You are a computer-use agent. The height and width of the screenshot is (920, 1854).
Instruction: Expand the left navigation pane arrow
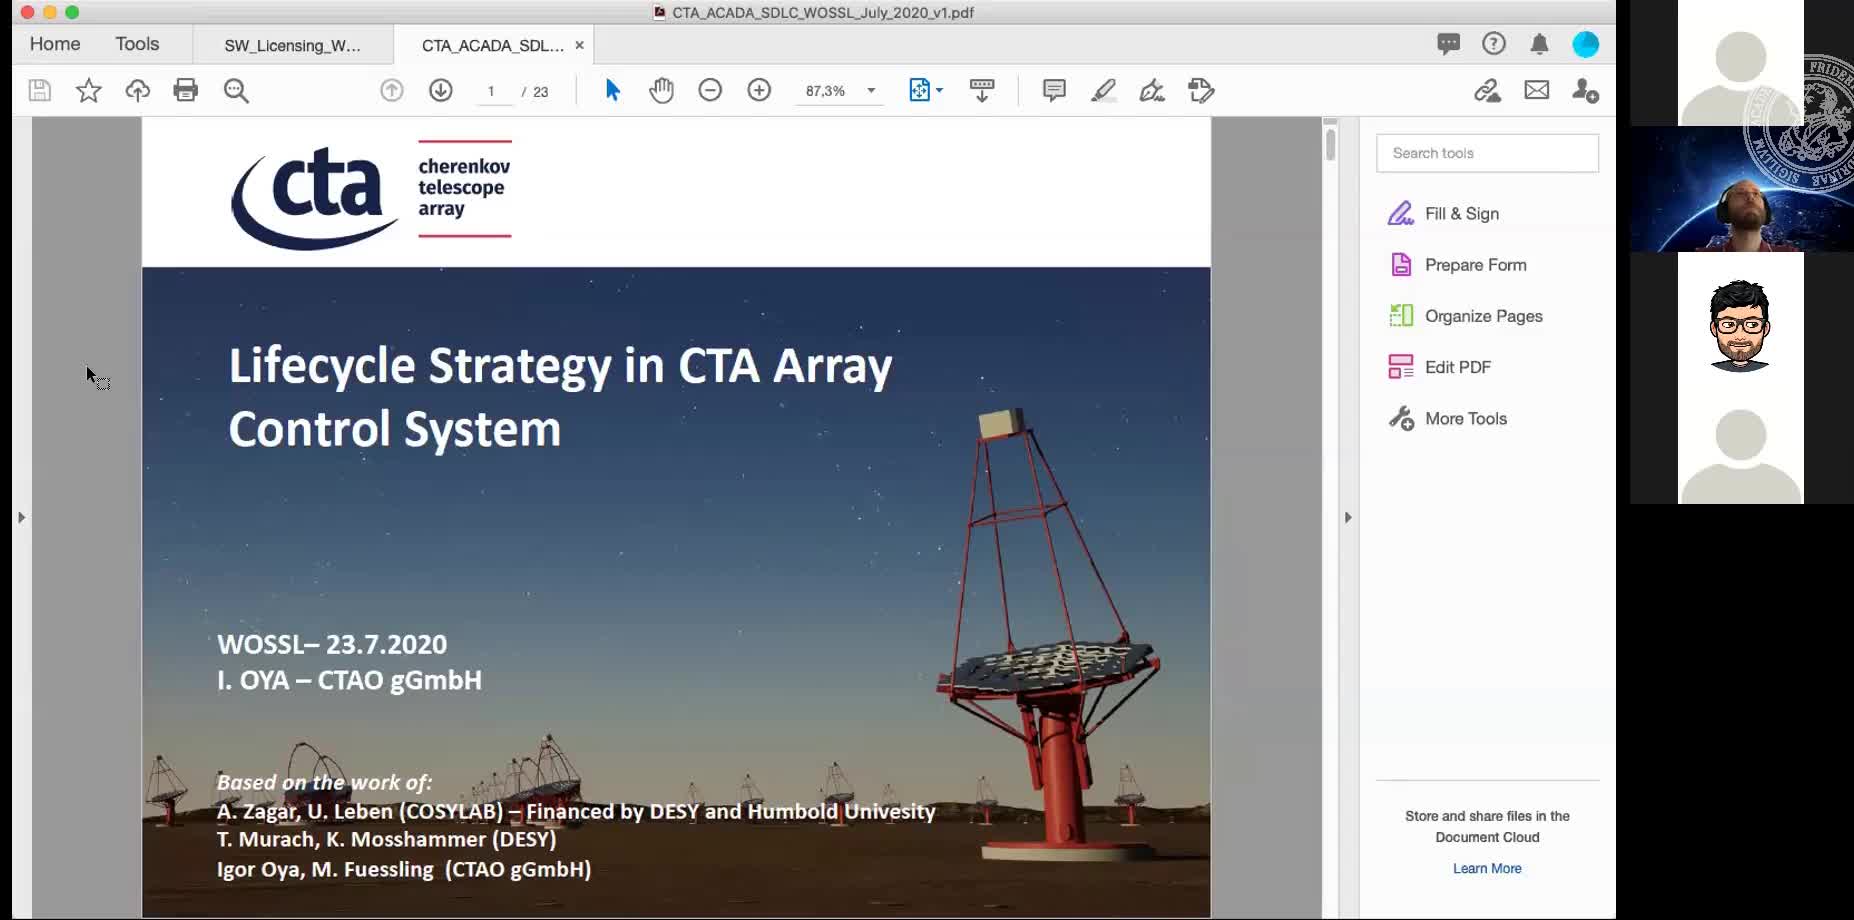[22, 517]
